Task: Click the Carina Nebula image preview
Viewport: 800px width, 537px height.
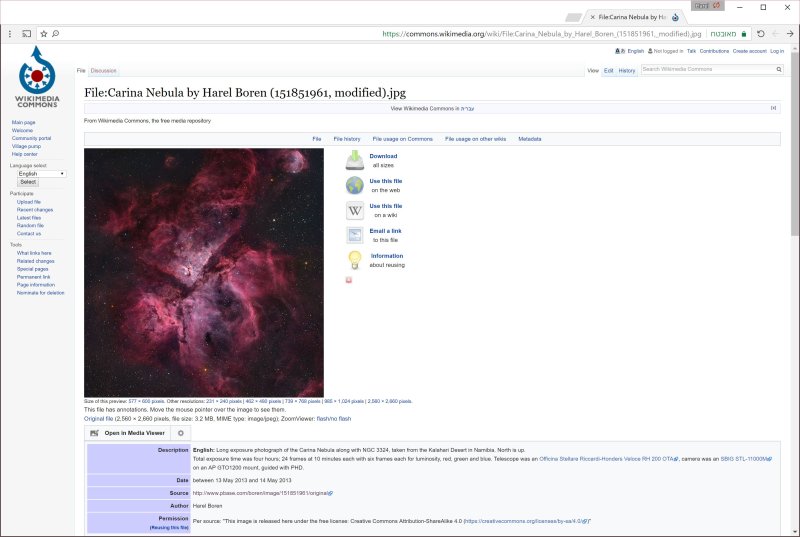Action: pyautogui.click(x=204, y=273)
